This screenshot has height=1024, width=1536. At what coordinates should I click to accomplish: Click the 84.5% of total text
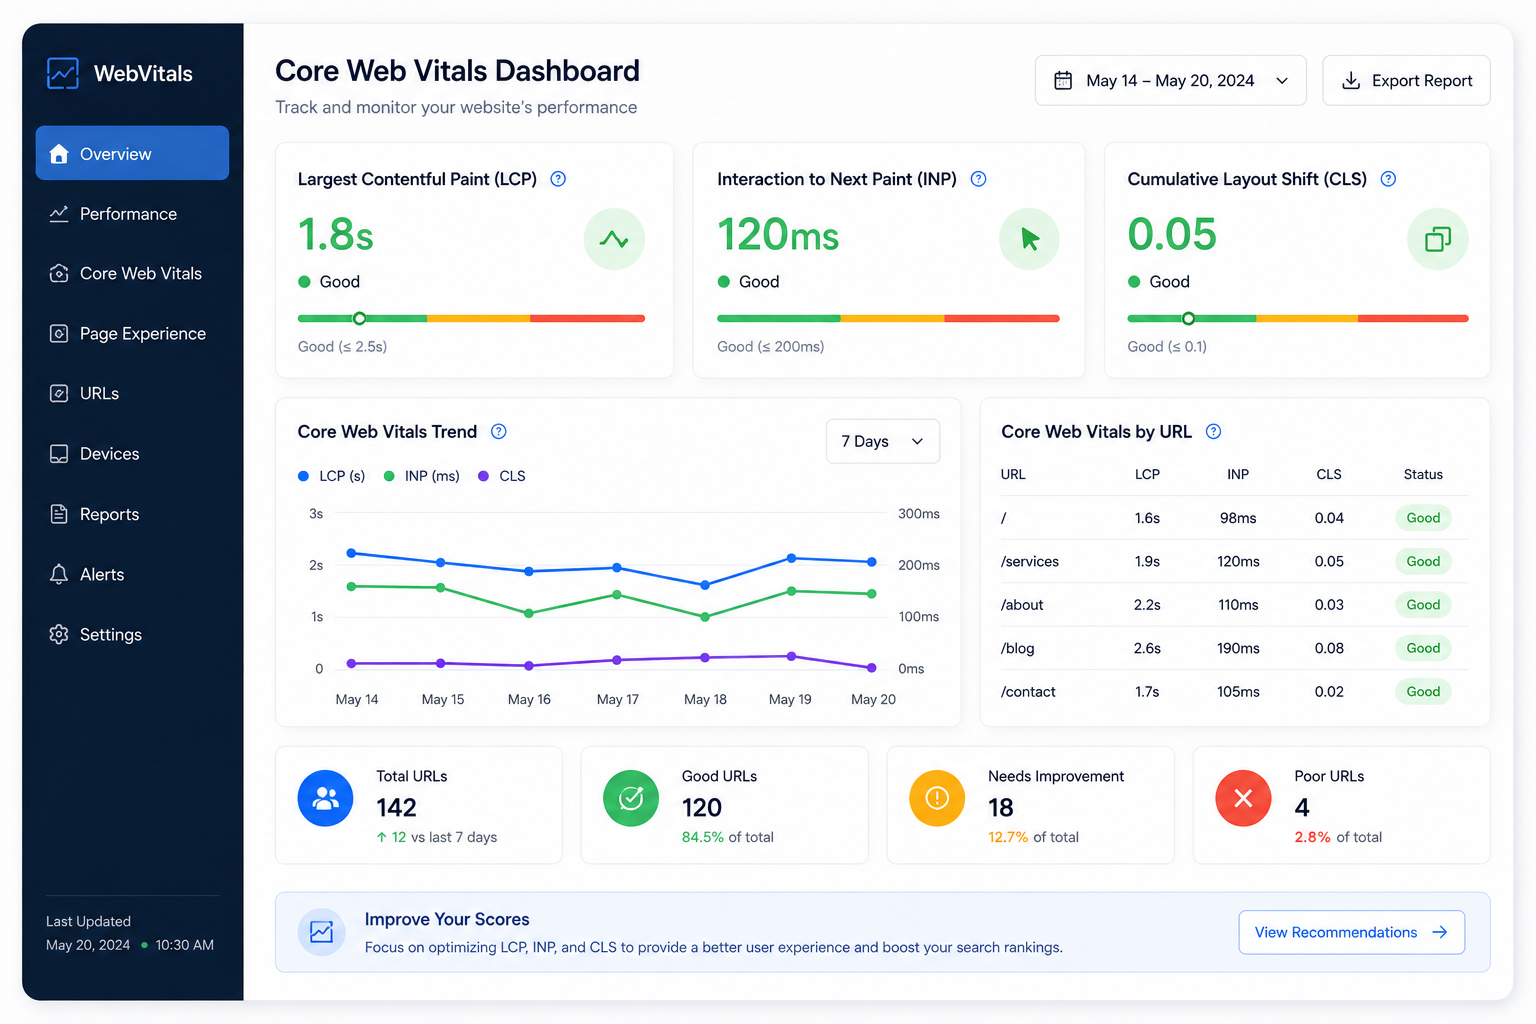pos(728,837)
